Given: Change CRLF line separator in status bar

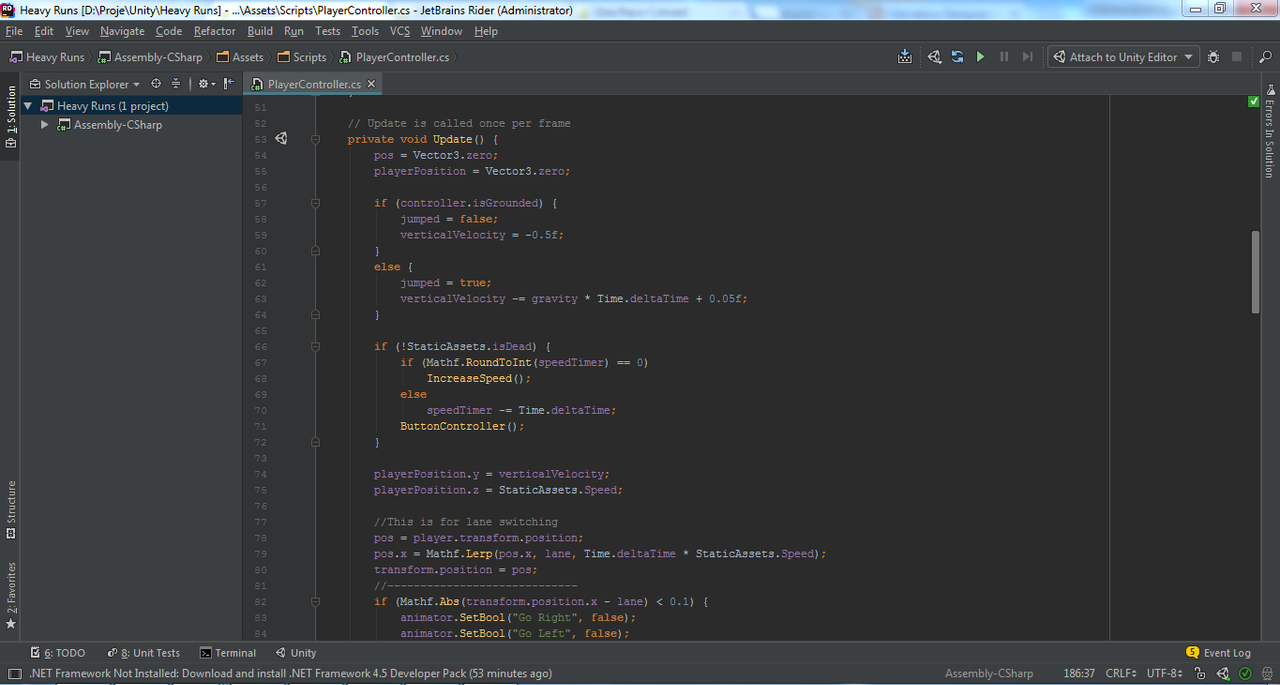Looking at the screenshot, I should (1121, 673).
